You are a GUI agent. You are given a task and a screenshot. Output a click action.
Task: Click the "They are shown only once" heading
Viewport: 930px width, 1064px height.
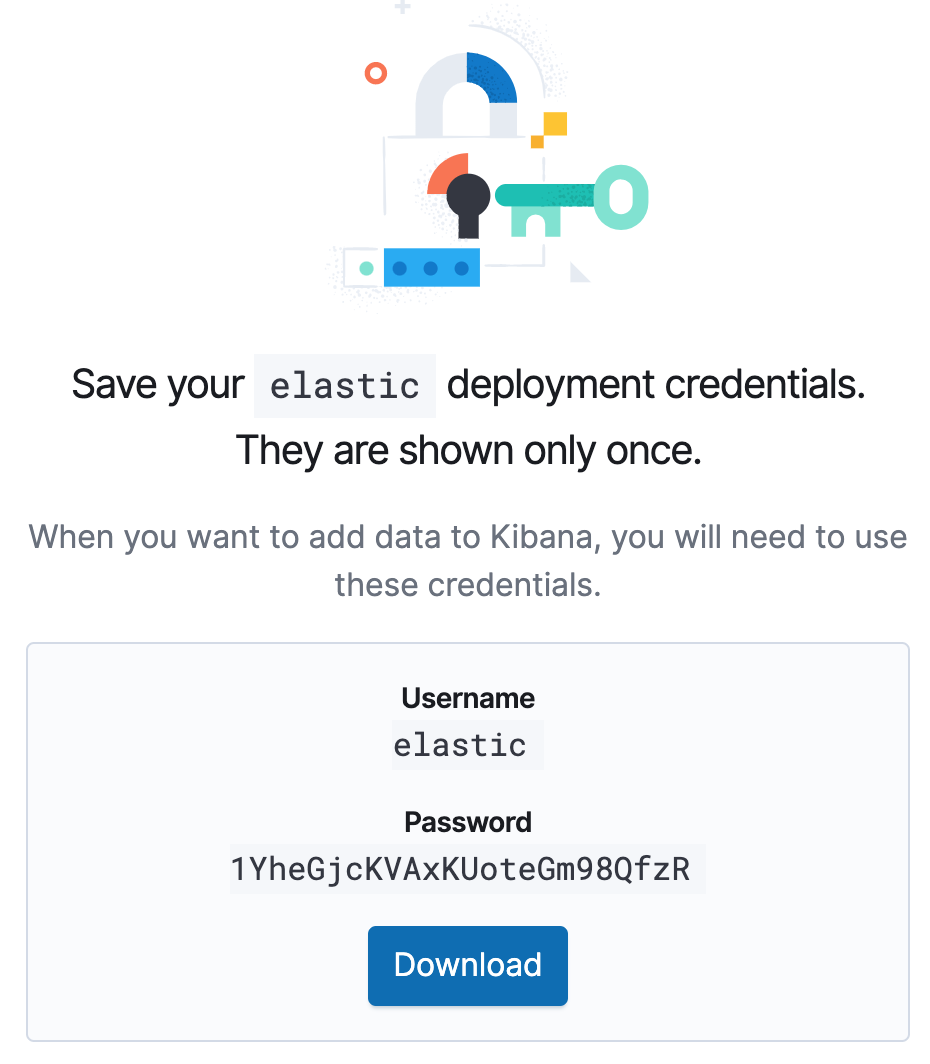point(468,451)
